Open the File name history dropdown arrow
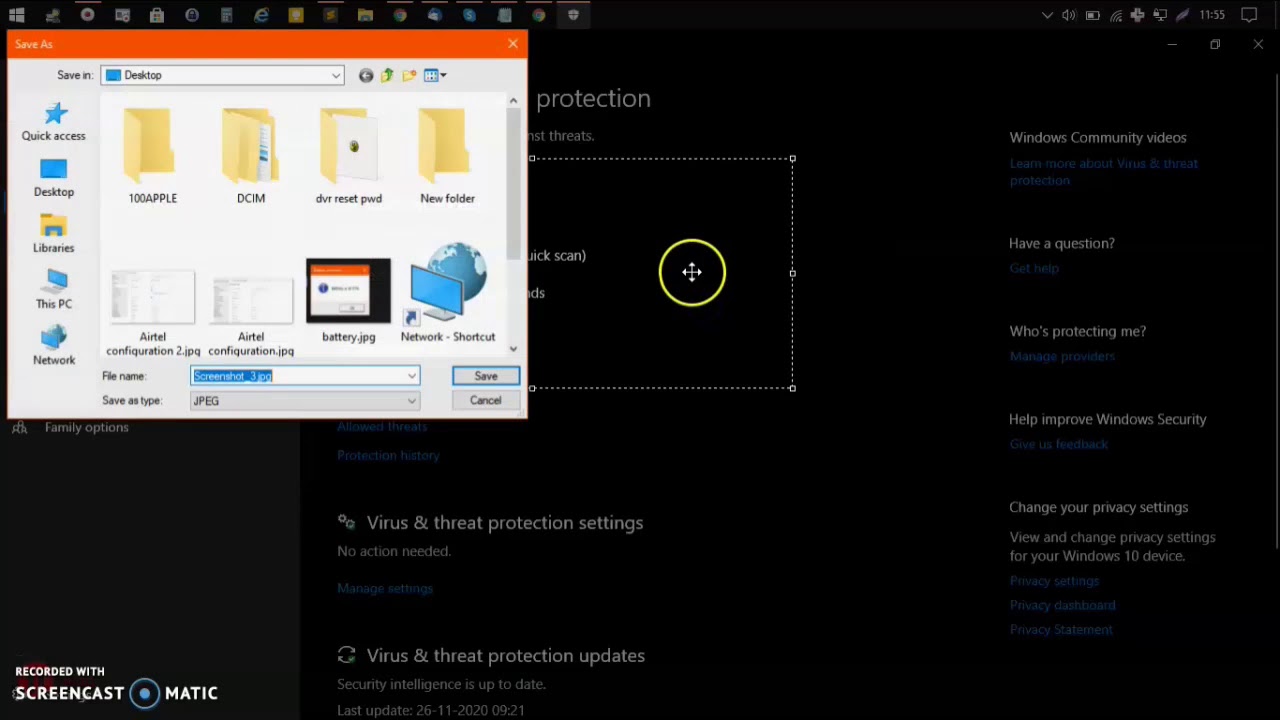 pyautogui.click(x=411, y=376)
